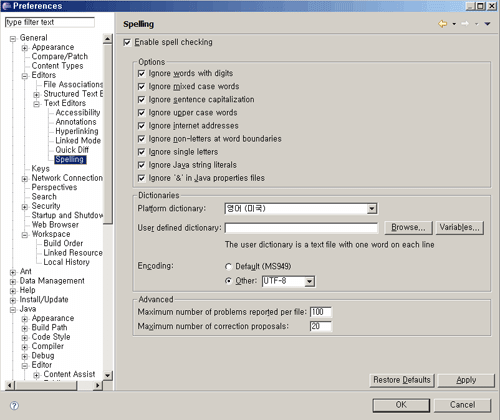Select Default (MS949) encoding radio button
This screenshot has height=420, width=500.
[x=228, y=267]
